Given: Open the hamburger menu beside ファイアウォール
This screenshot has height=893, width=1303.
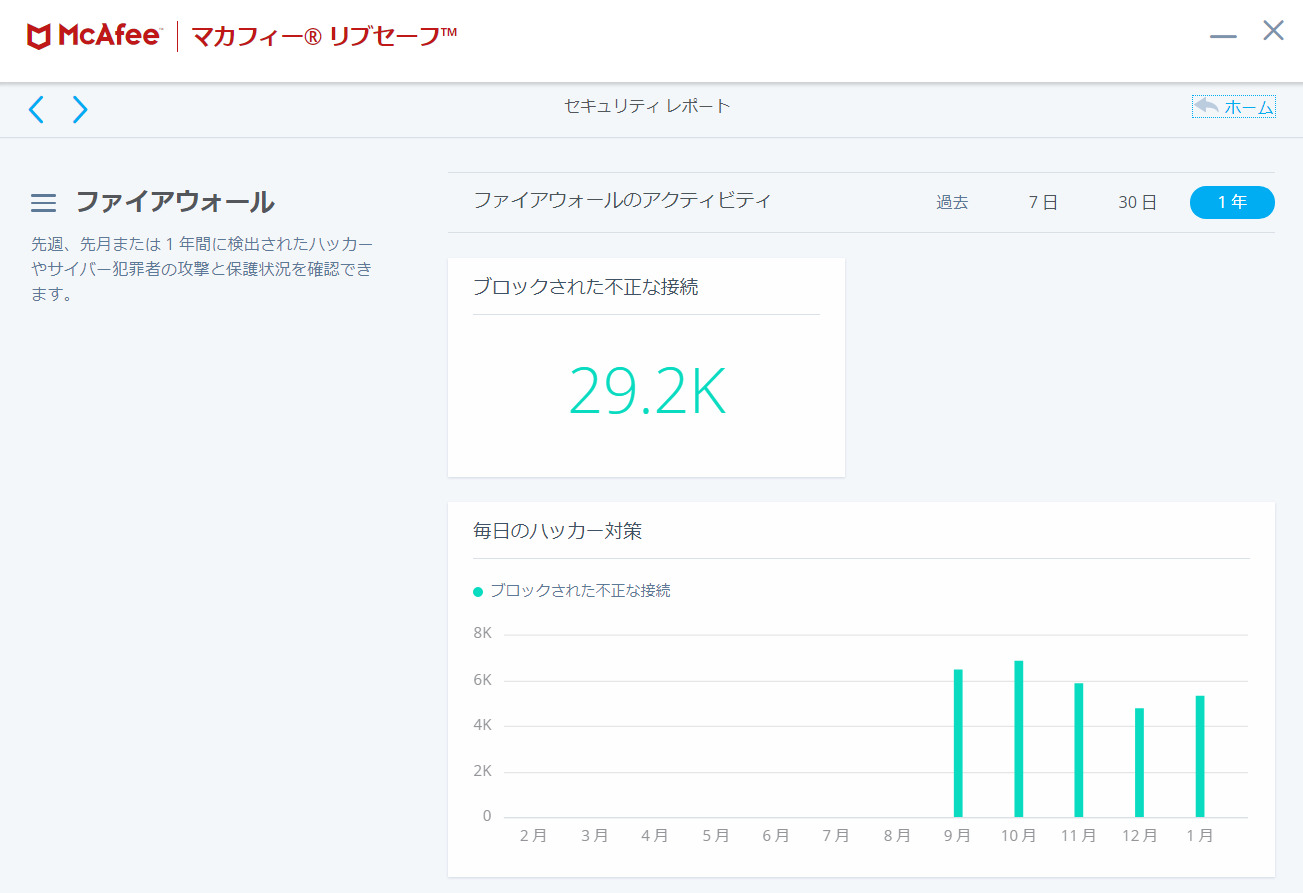Looking at the screenshot, I should click(43, 203).
